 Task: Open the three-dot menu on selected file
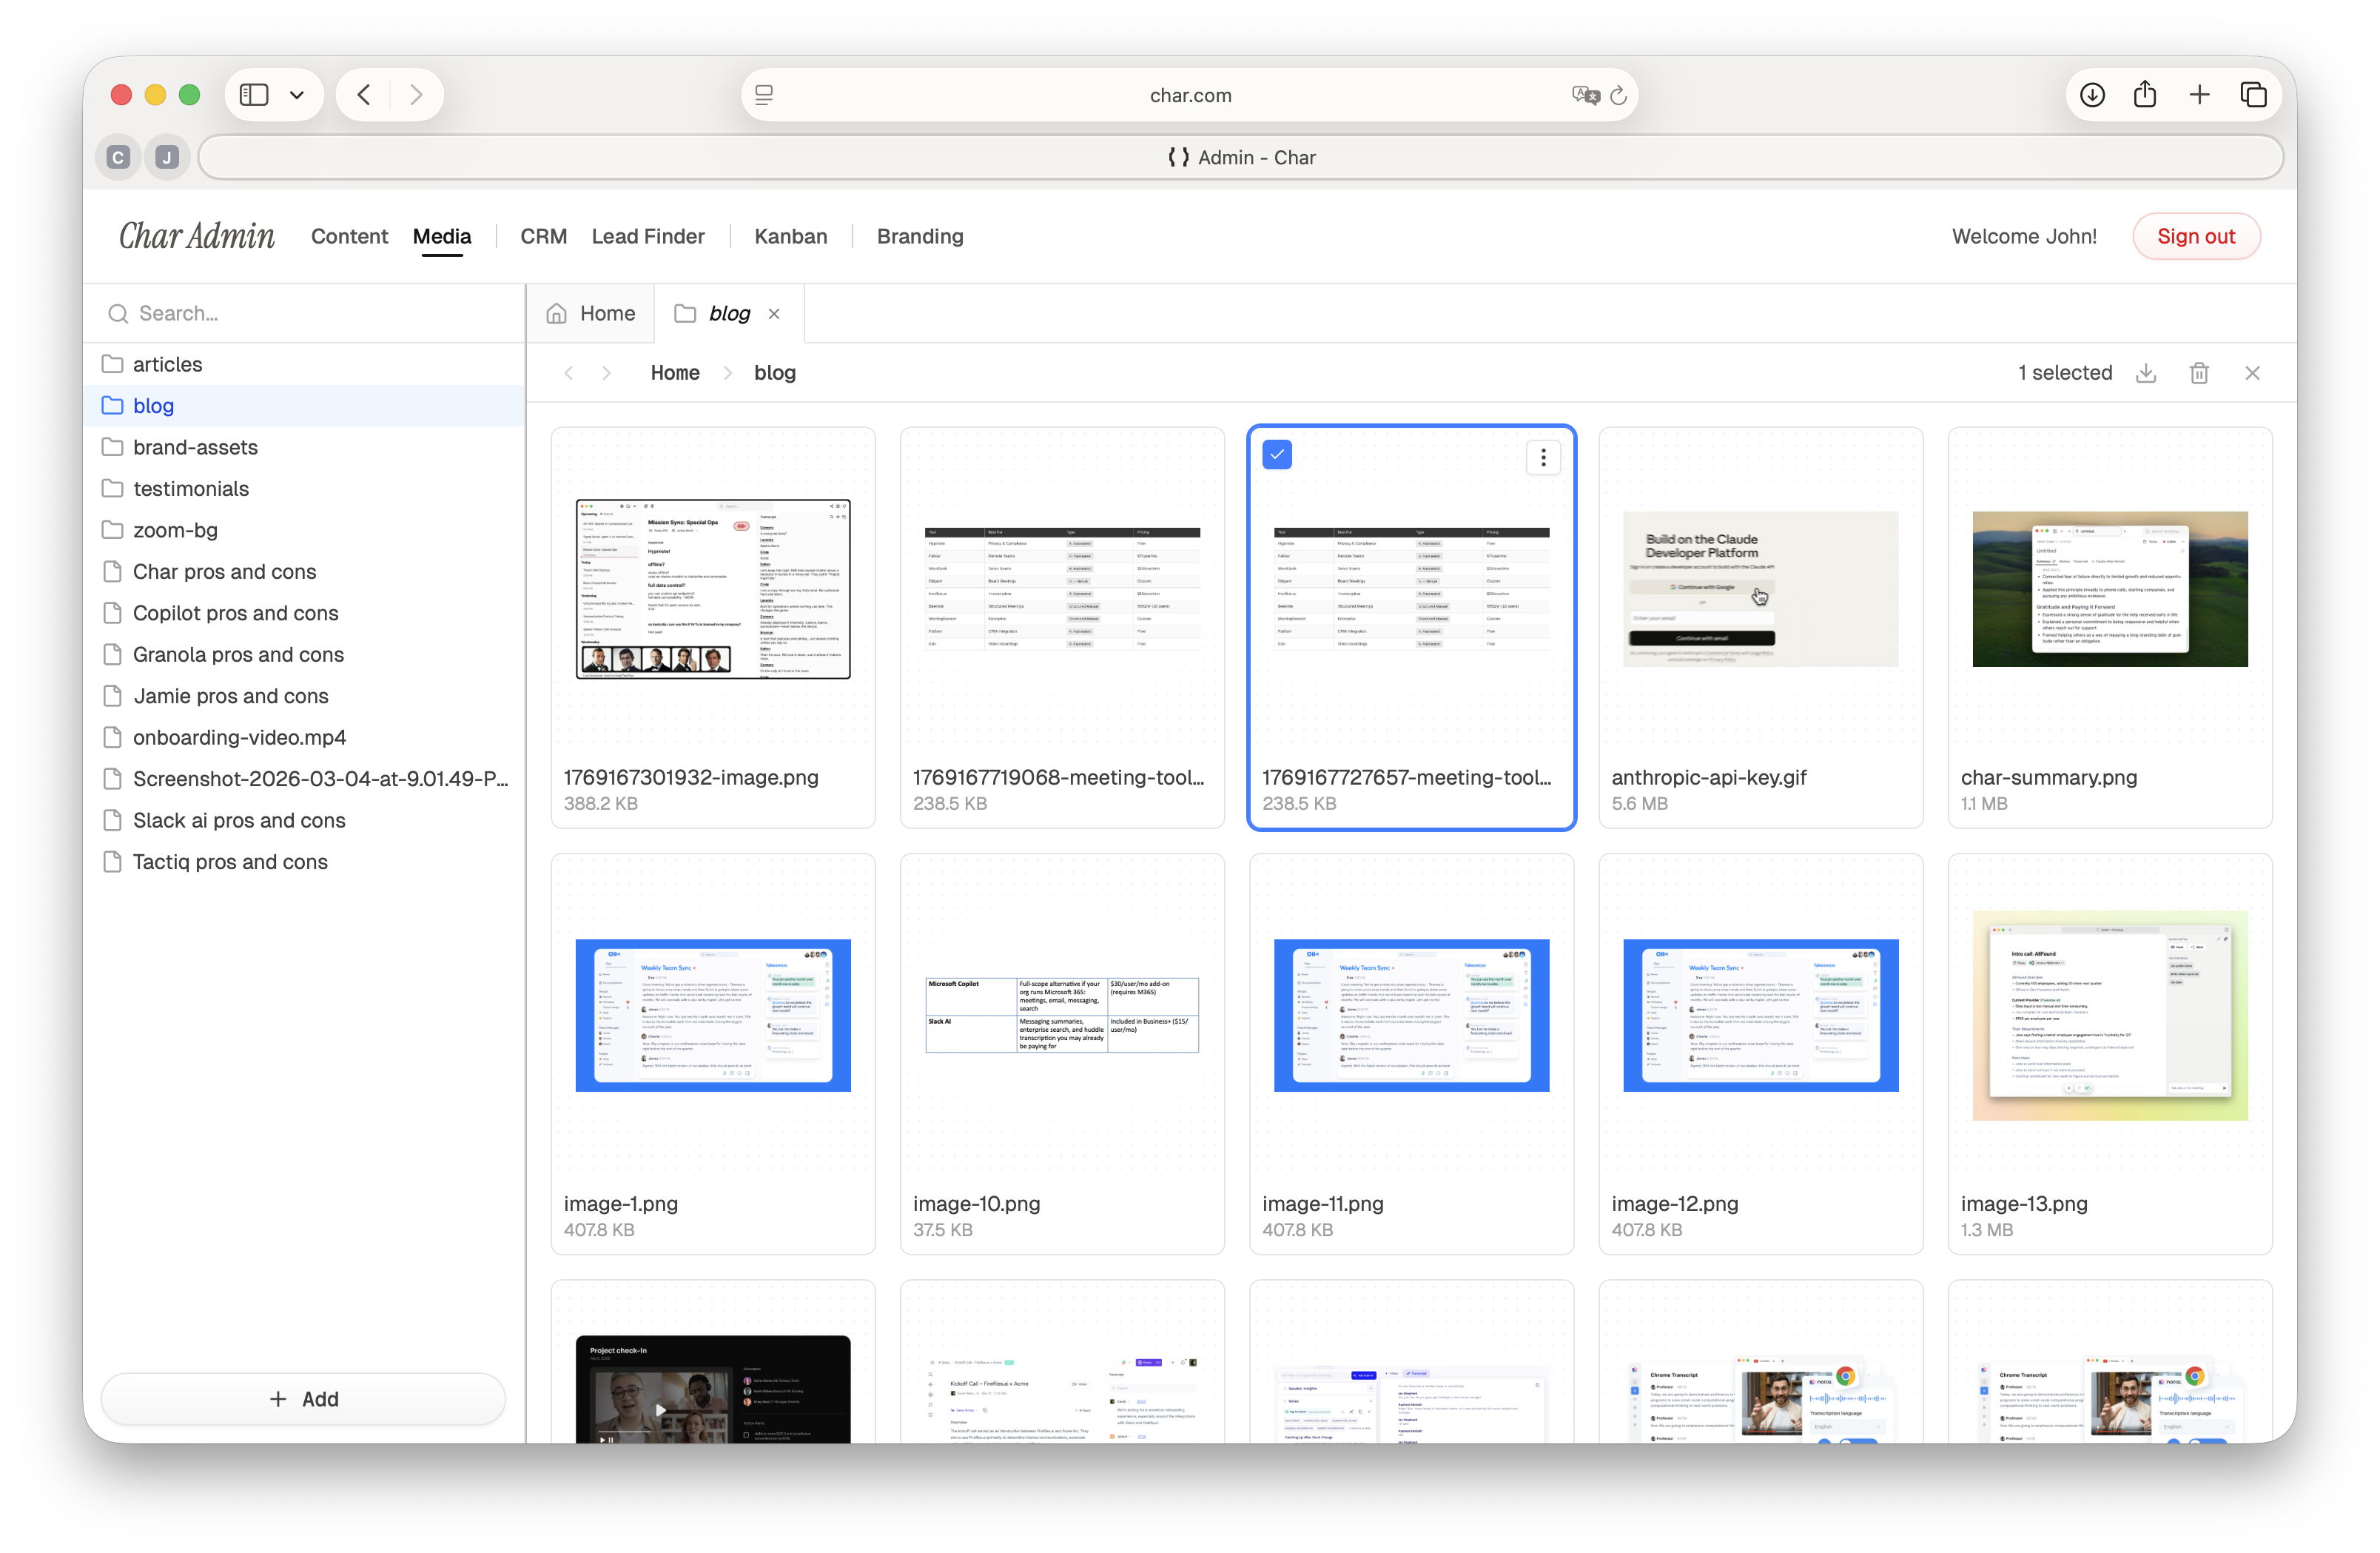(x=1543, y=457)
